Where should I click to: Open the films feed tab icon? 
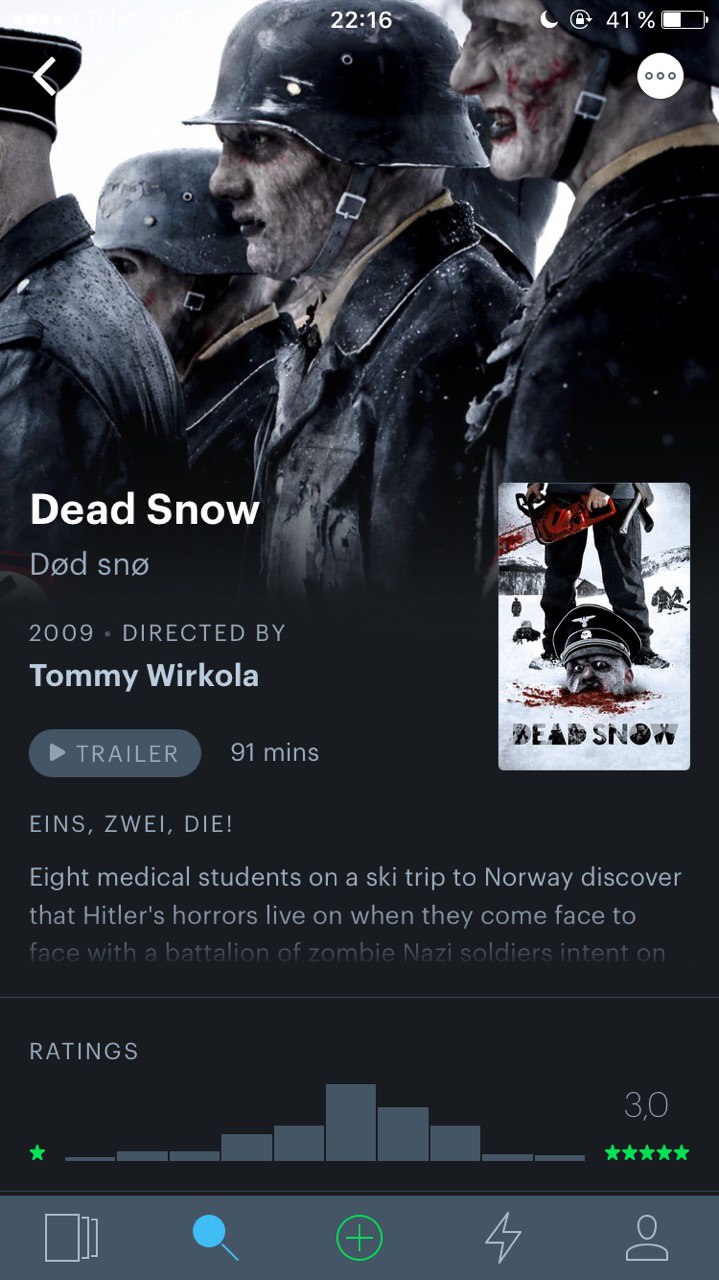[71, 1238]
